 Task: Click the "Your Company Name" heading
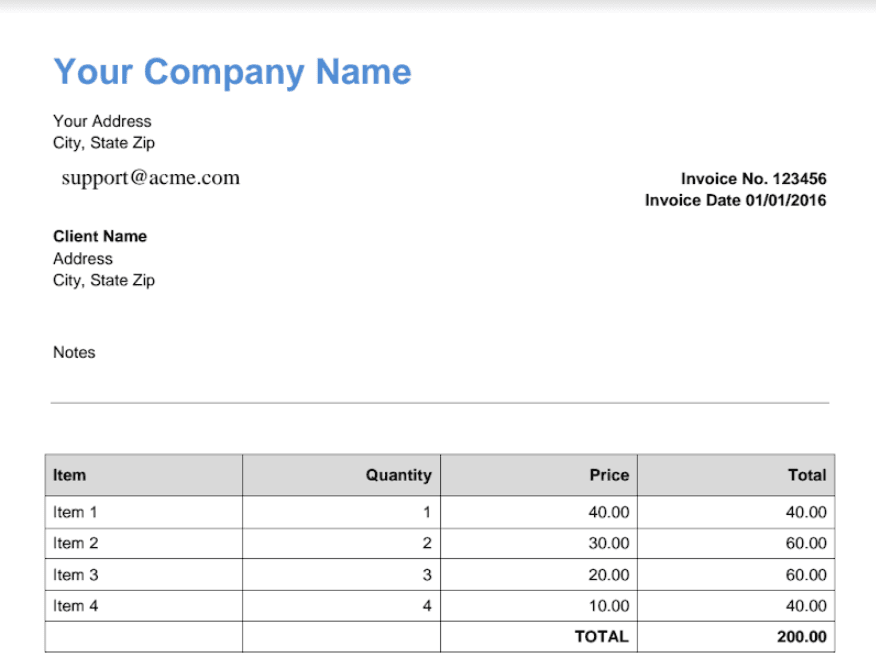[232, 72]
